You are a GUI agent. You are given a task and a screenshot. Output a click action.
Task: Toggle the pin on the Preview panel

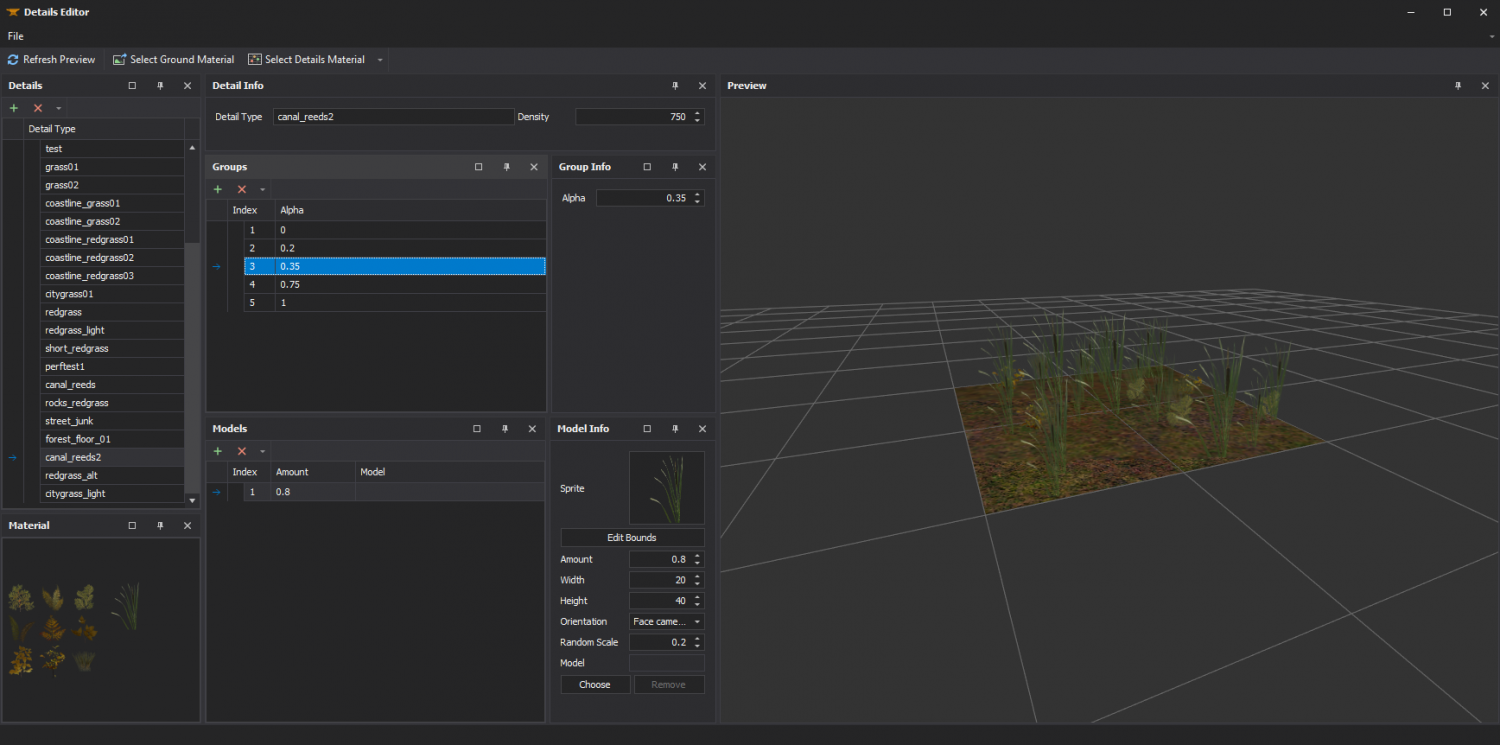1458,86
